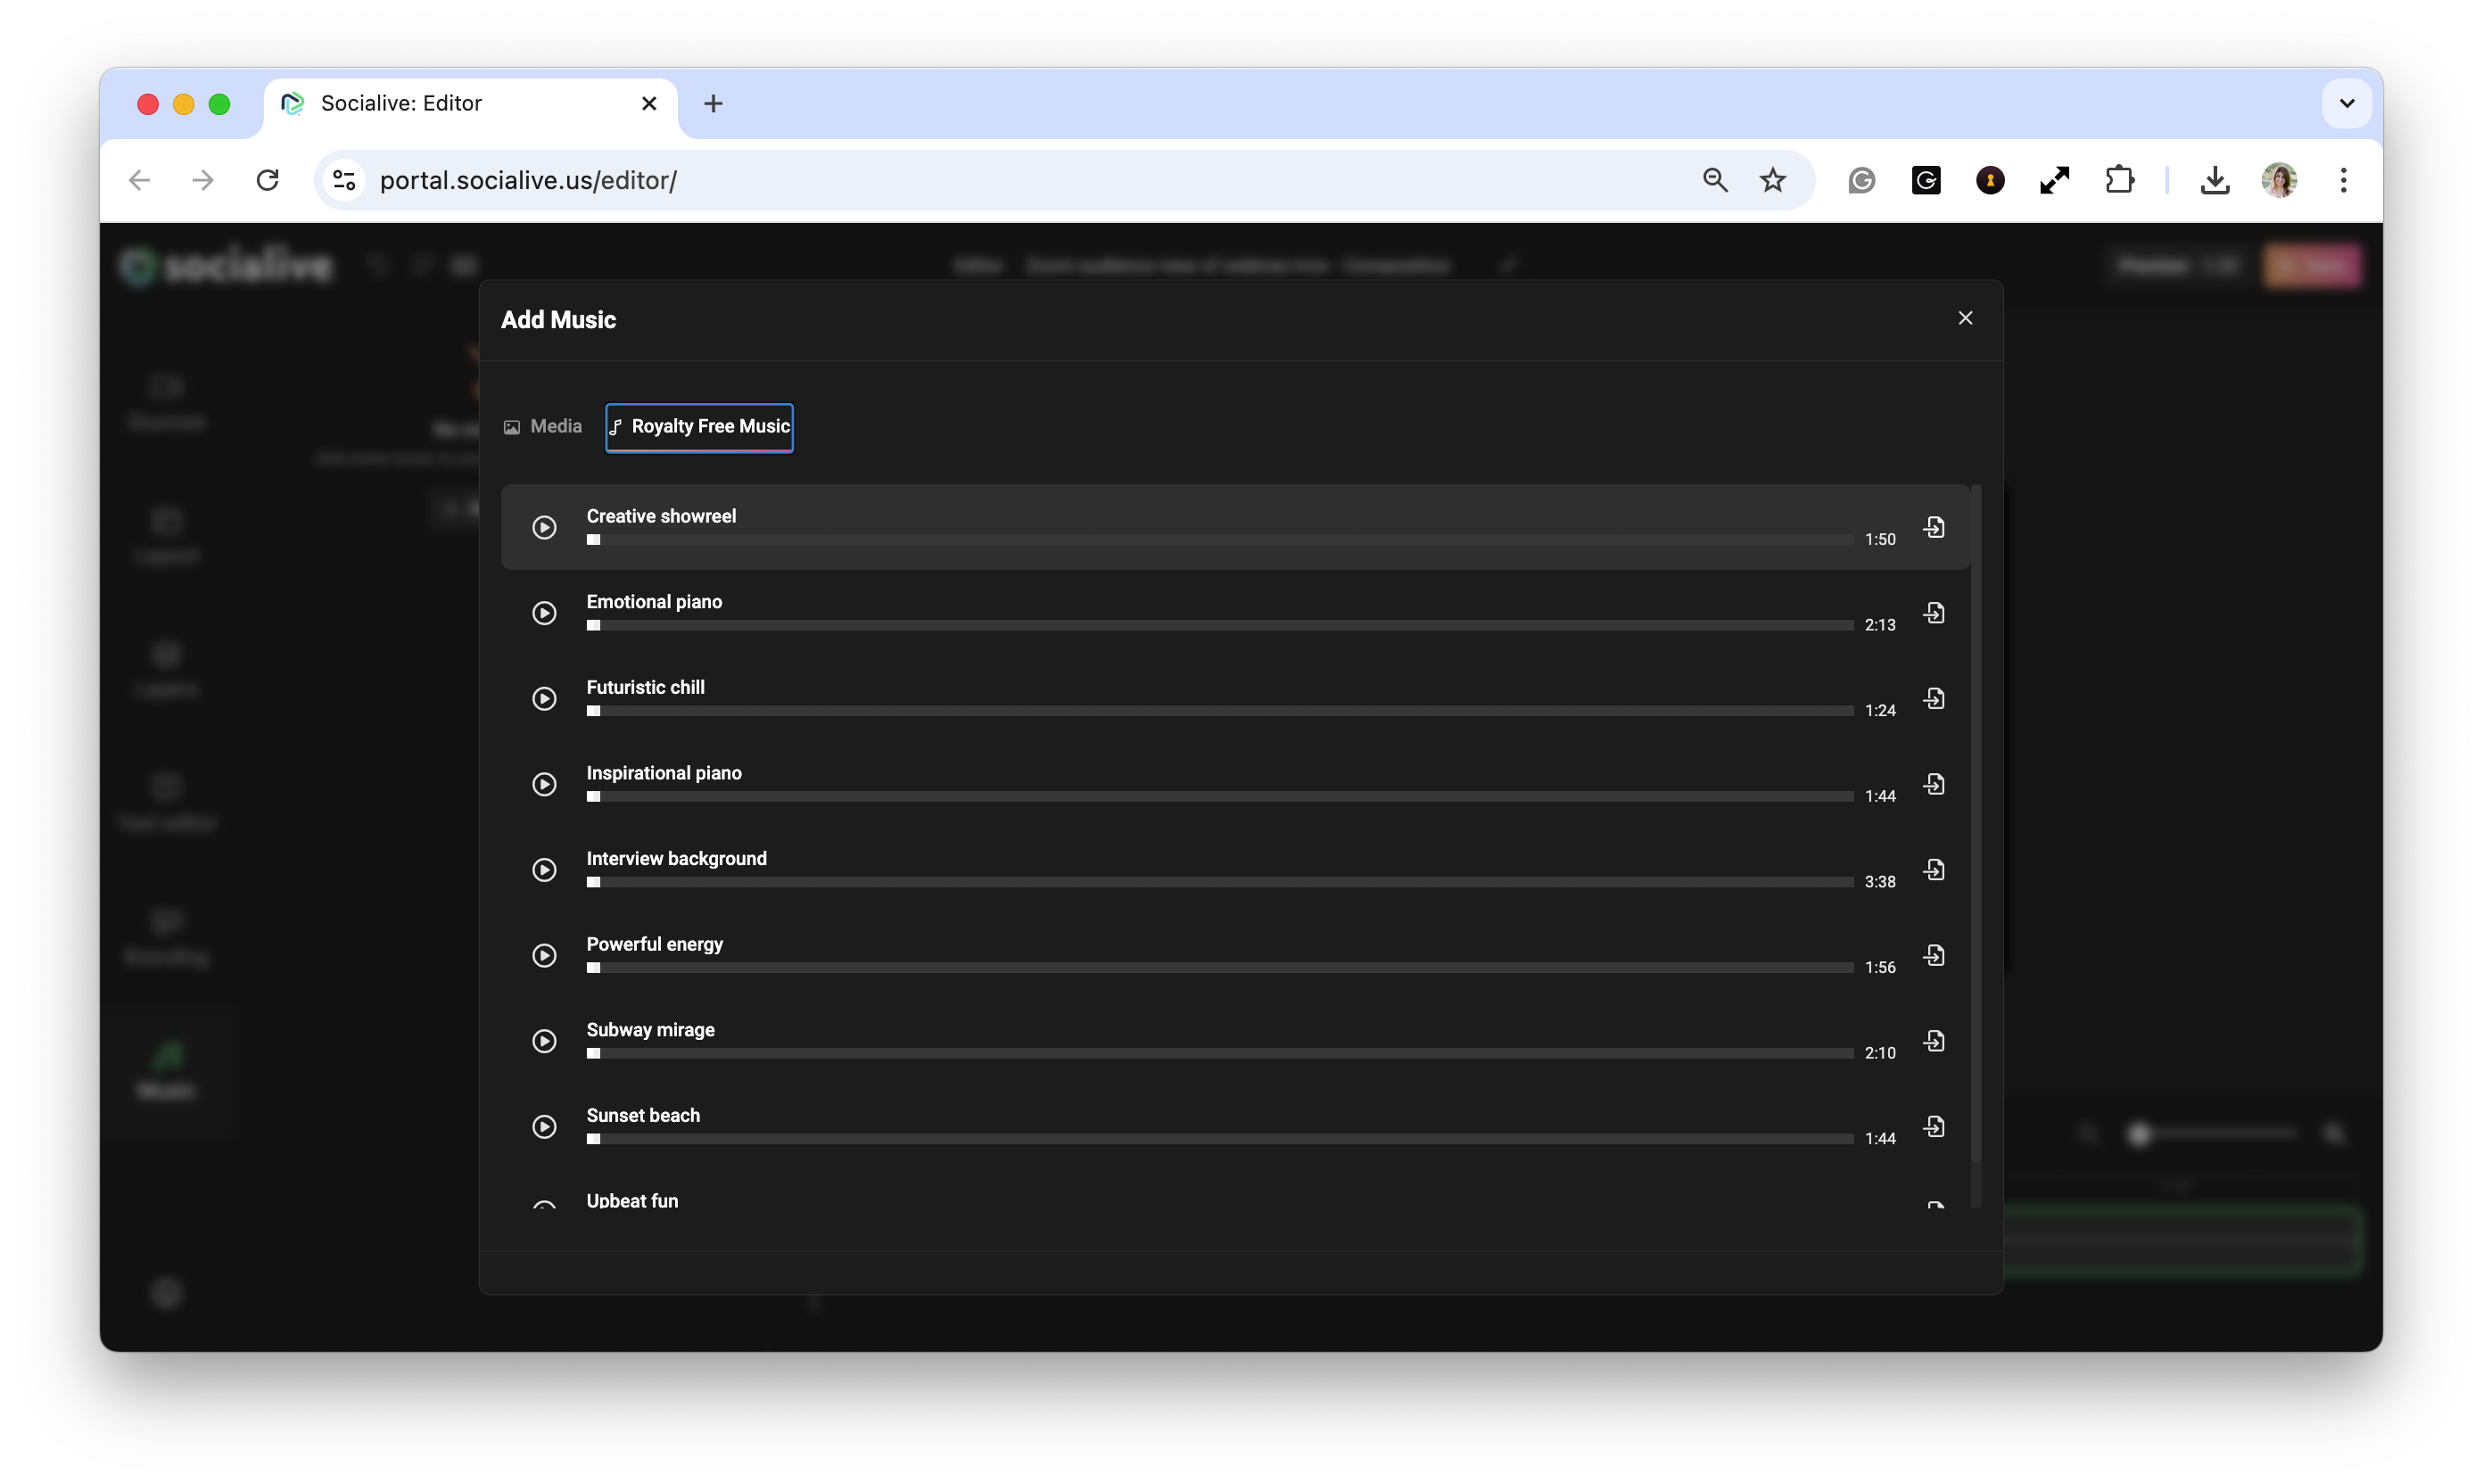Screen dimensions: 2483x1484
Task: Play the Creative showreel track
Action: pyautogui.click(x=544, y=527)
